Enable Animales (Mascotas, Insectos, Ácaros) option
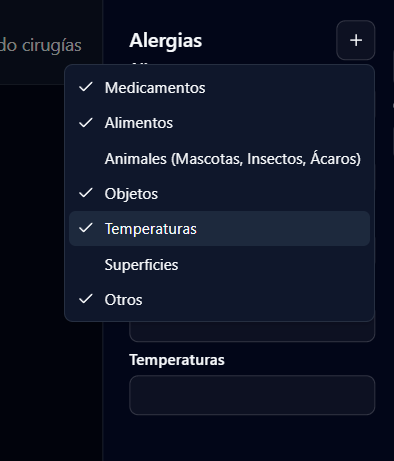The width and height of the screenshot is (394, 461). coord(219,158)
